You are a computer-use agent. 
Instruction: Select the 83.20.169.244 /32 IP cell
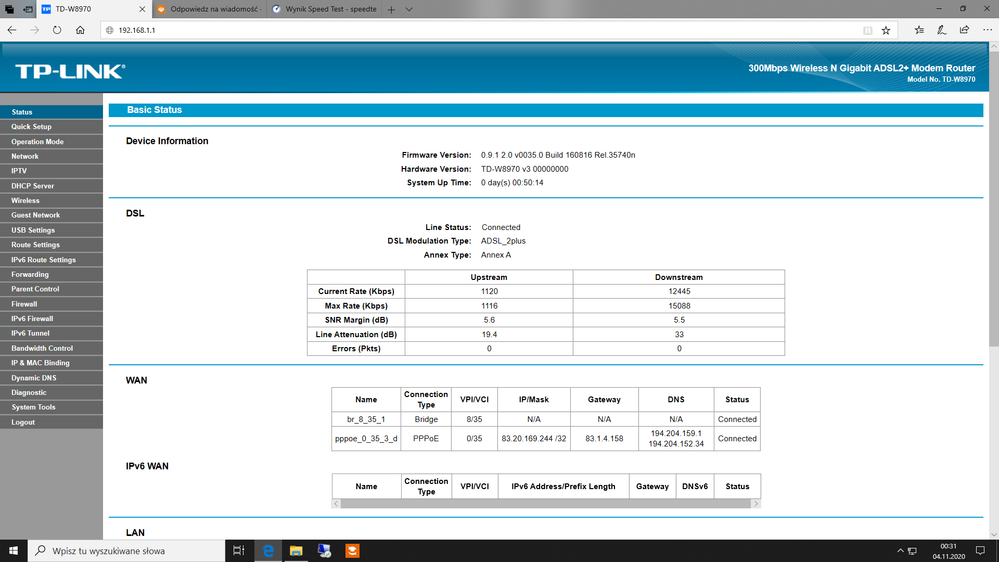[x=534, y=438]
